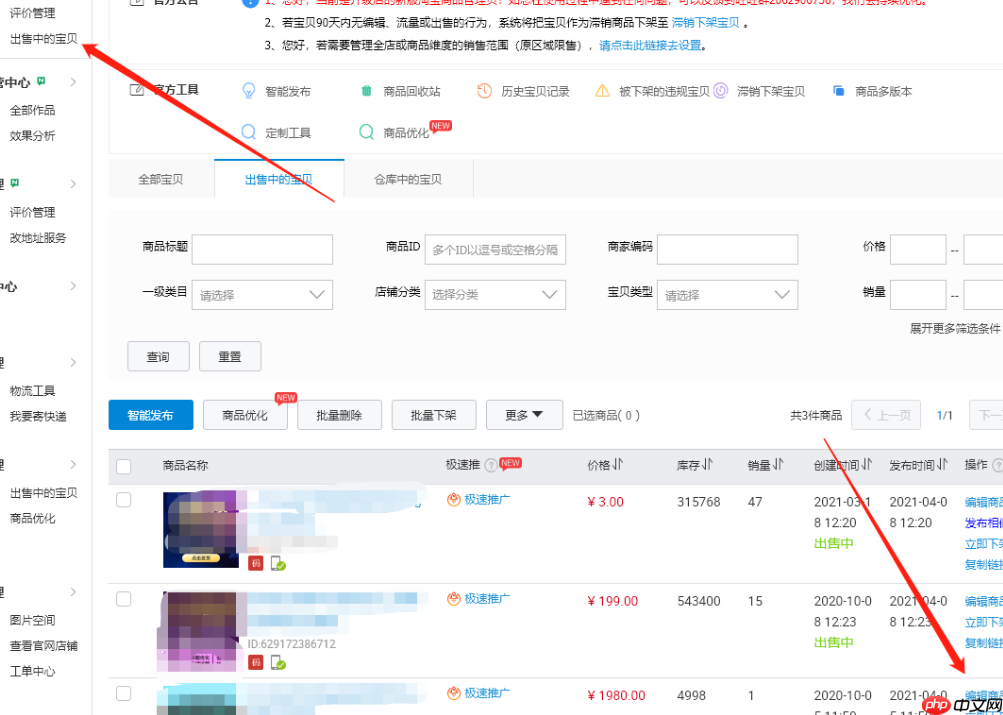
Task: Open 我要寄快递 in the sidebar
Action: point(38,416)
